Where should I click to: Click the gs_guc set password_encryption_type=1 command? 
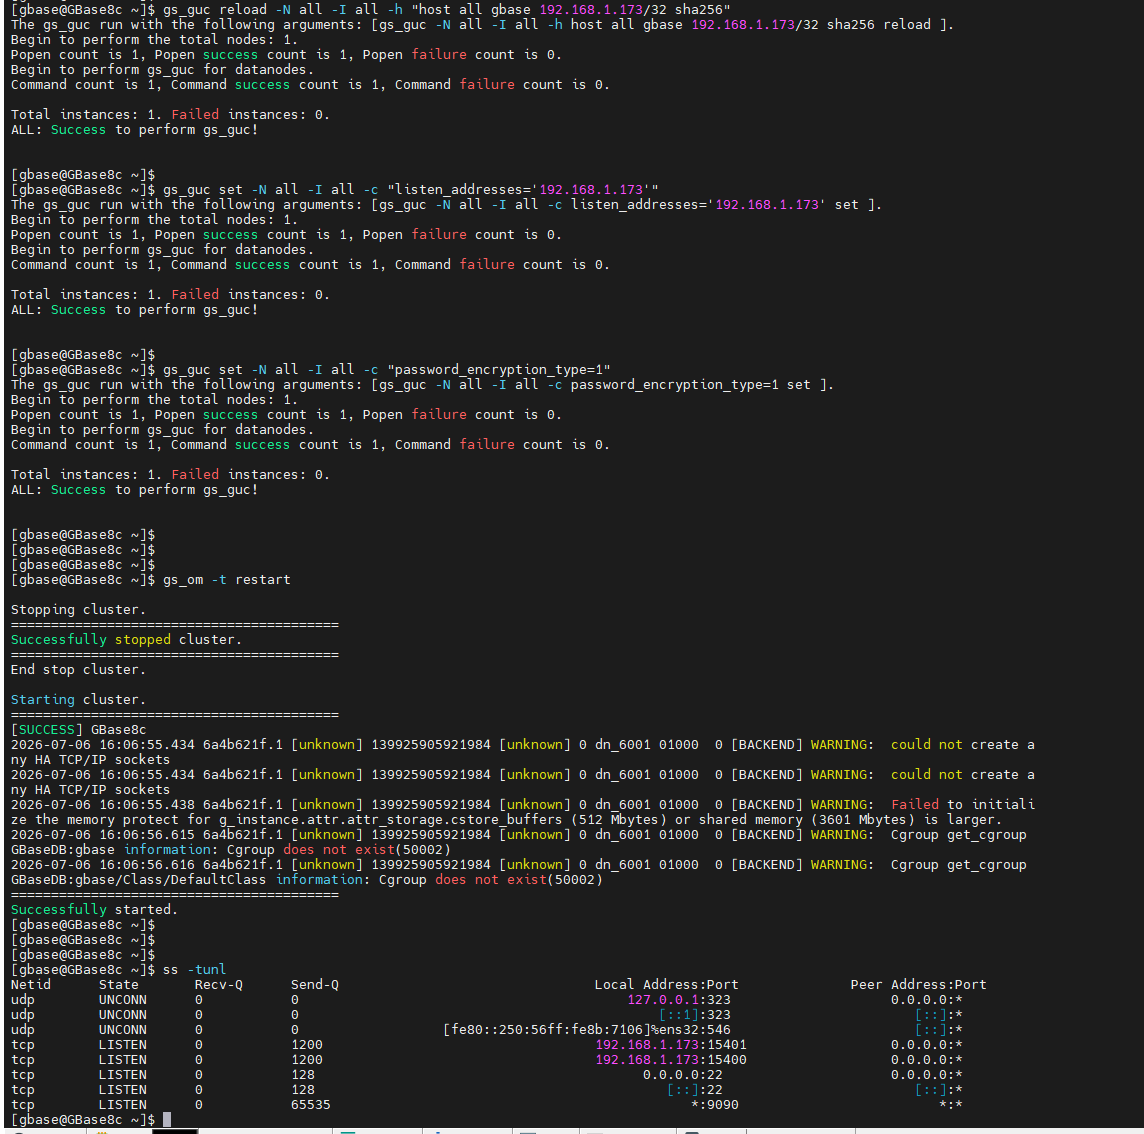click(x=386, y=370)
